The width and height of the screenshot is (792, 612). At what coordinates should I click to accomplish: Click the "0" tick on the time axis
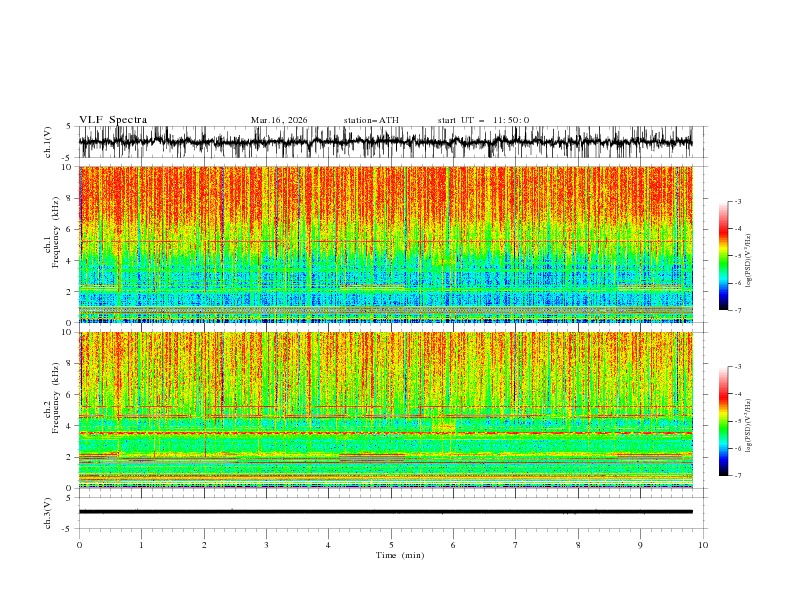point(79,545)
